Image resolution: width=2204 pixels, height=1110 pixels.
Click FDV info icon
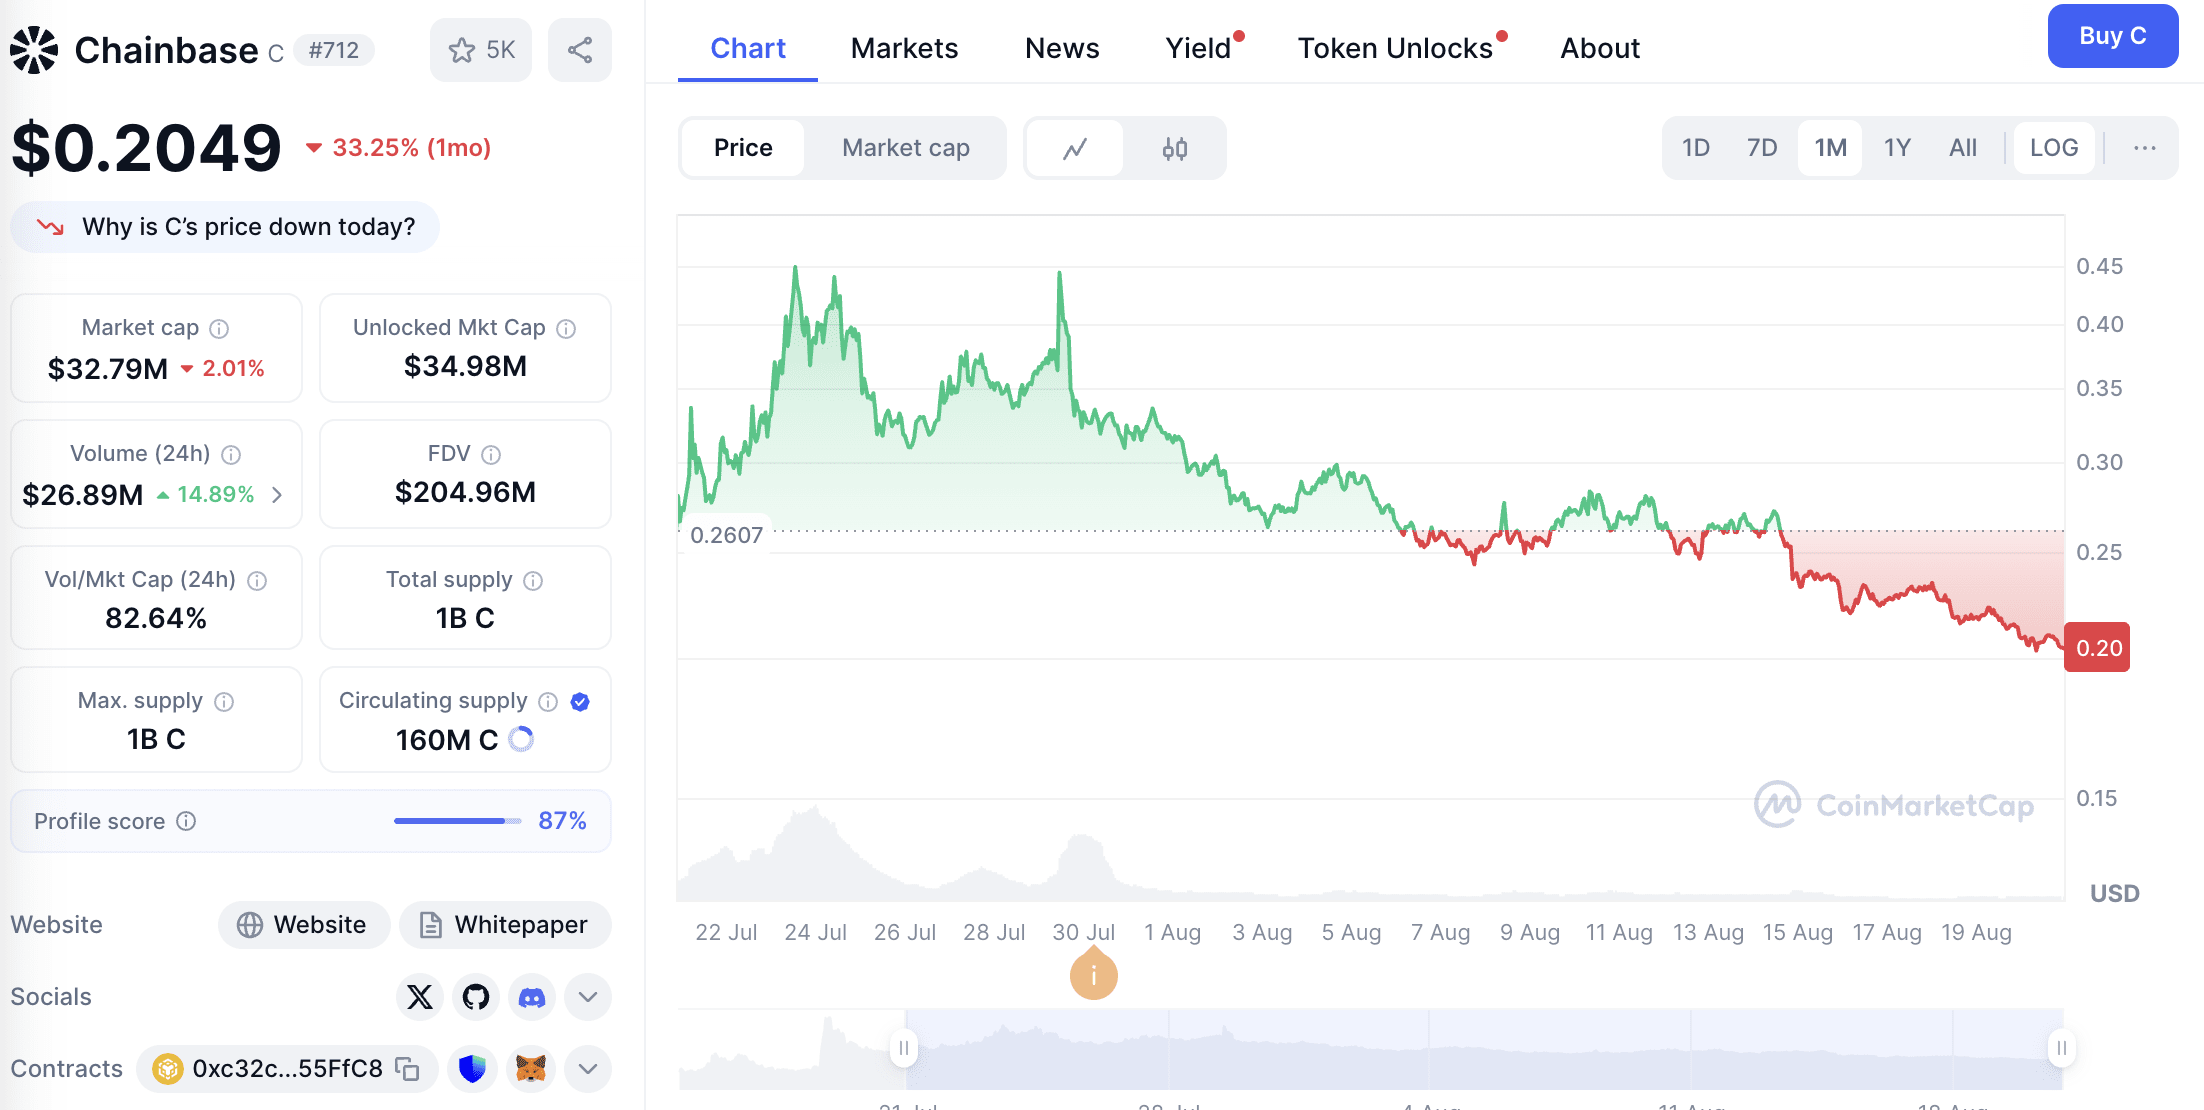(x=491, y=454)
